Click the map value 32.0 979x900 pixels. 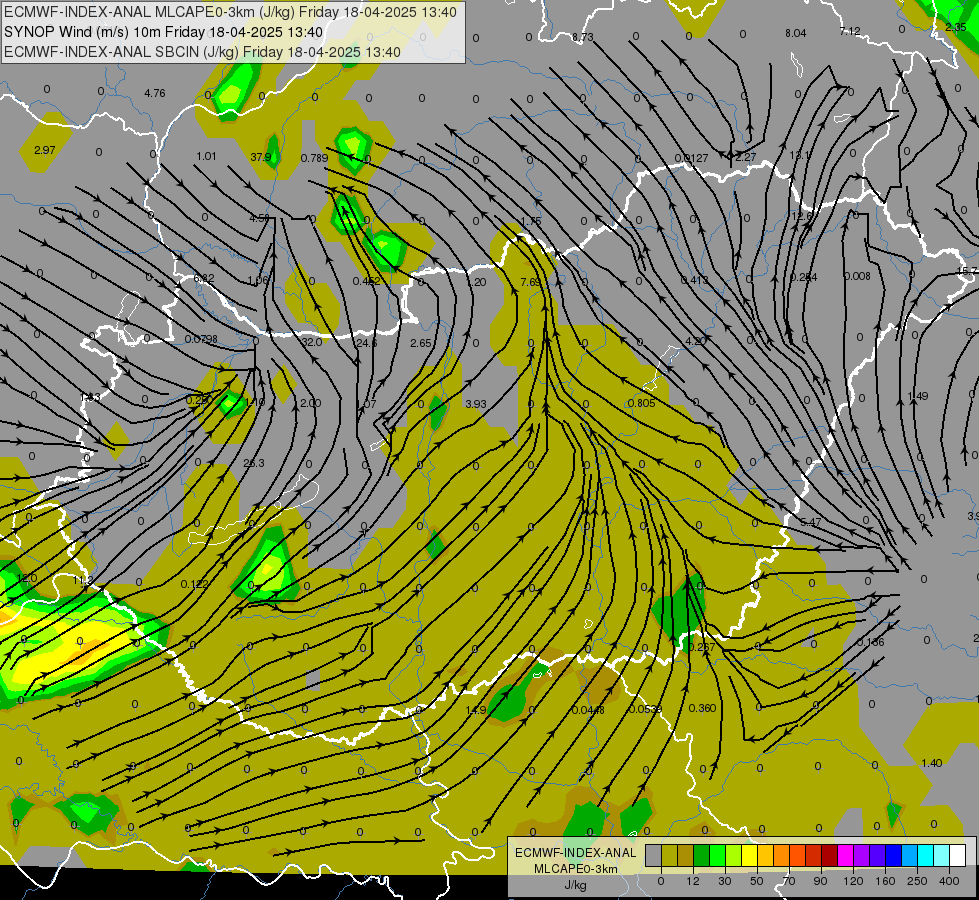click(x=312, y=342)
